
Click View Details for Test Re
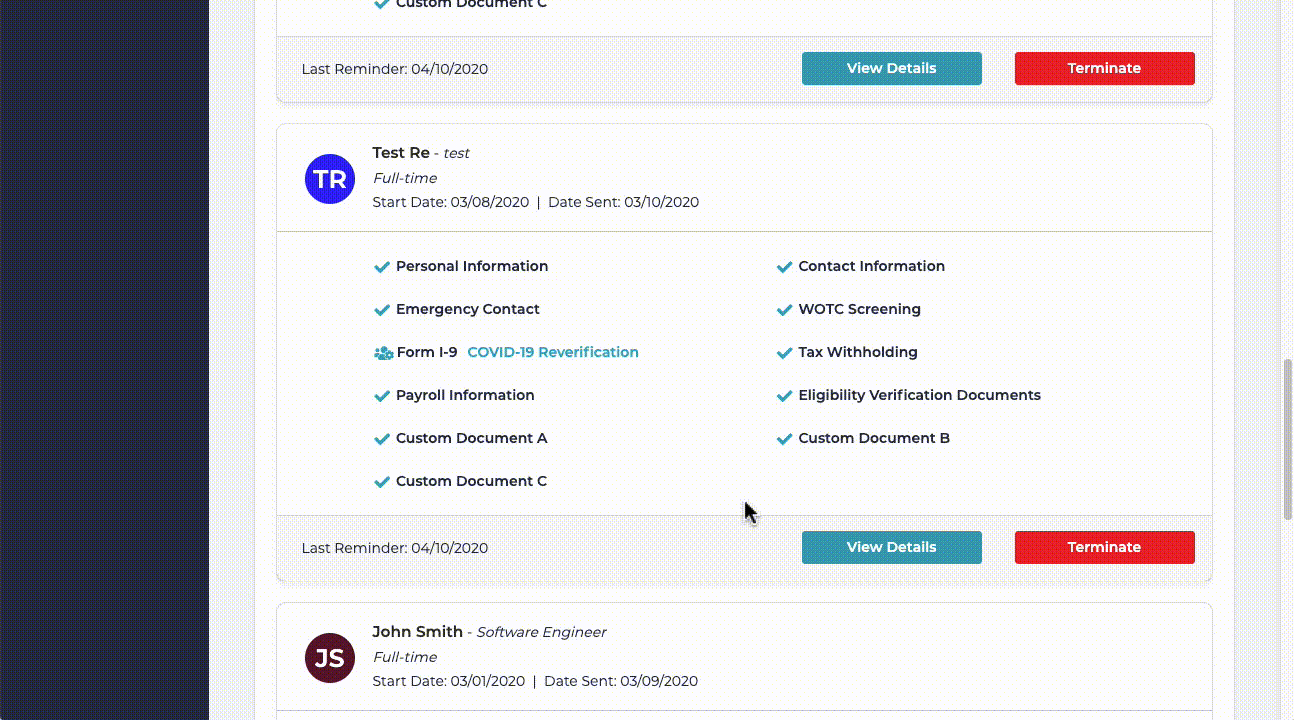tap(891, 547)
